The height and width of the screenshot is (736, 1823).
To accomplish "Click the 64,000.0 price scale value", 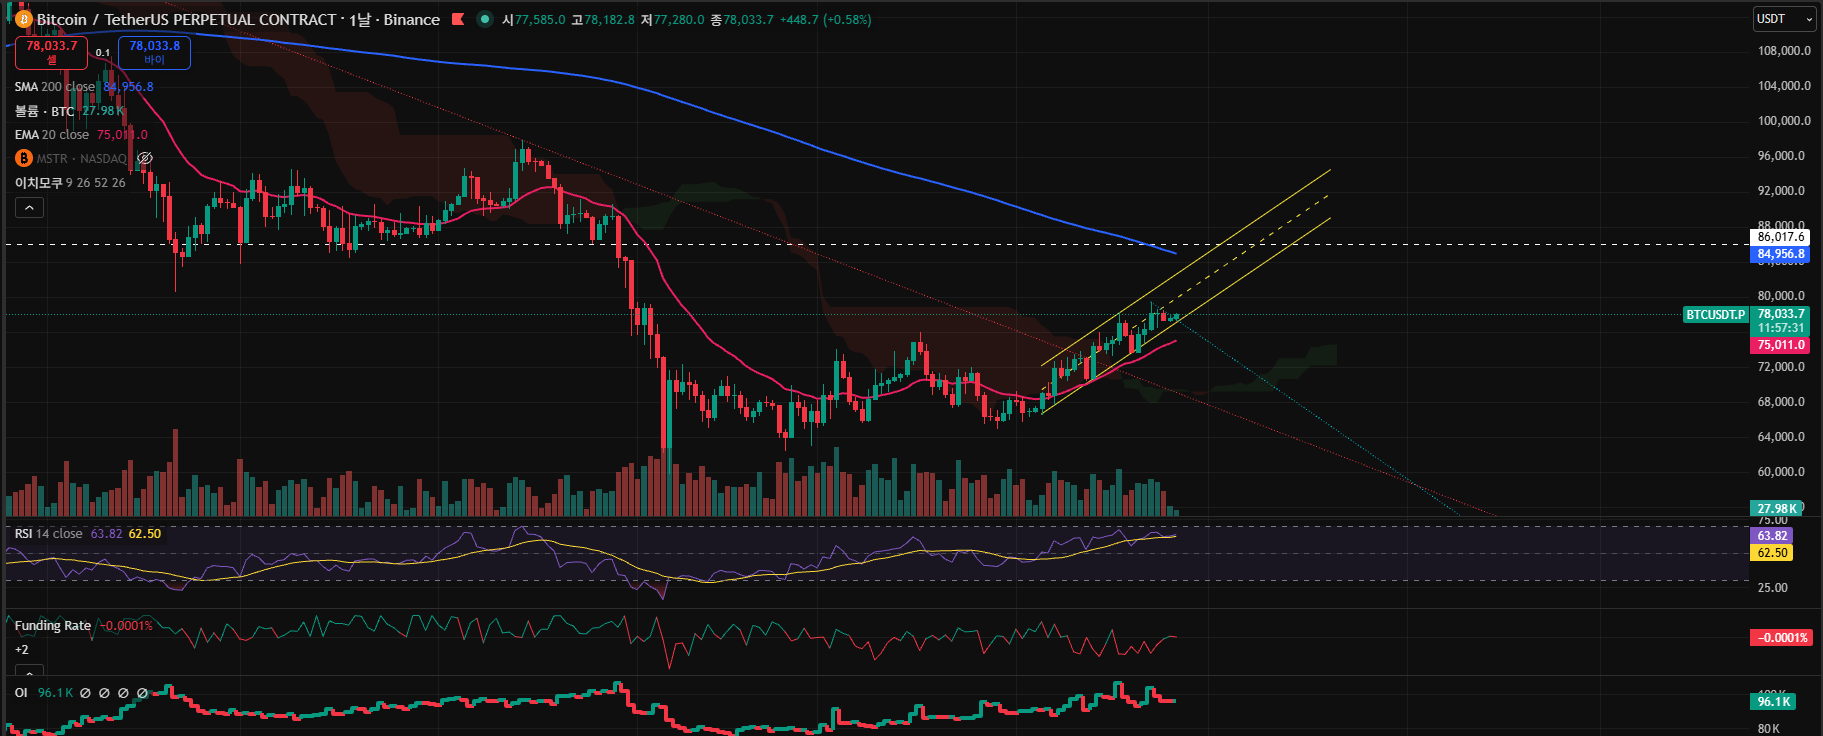I will [1781, 437].
